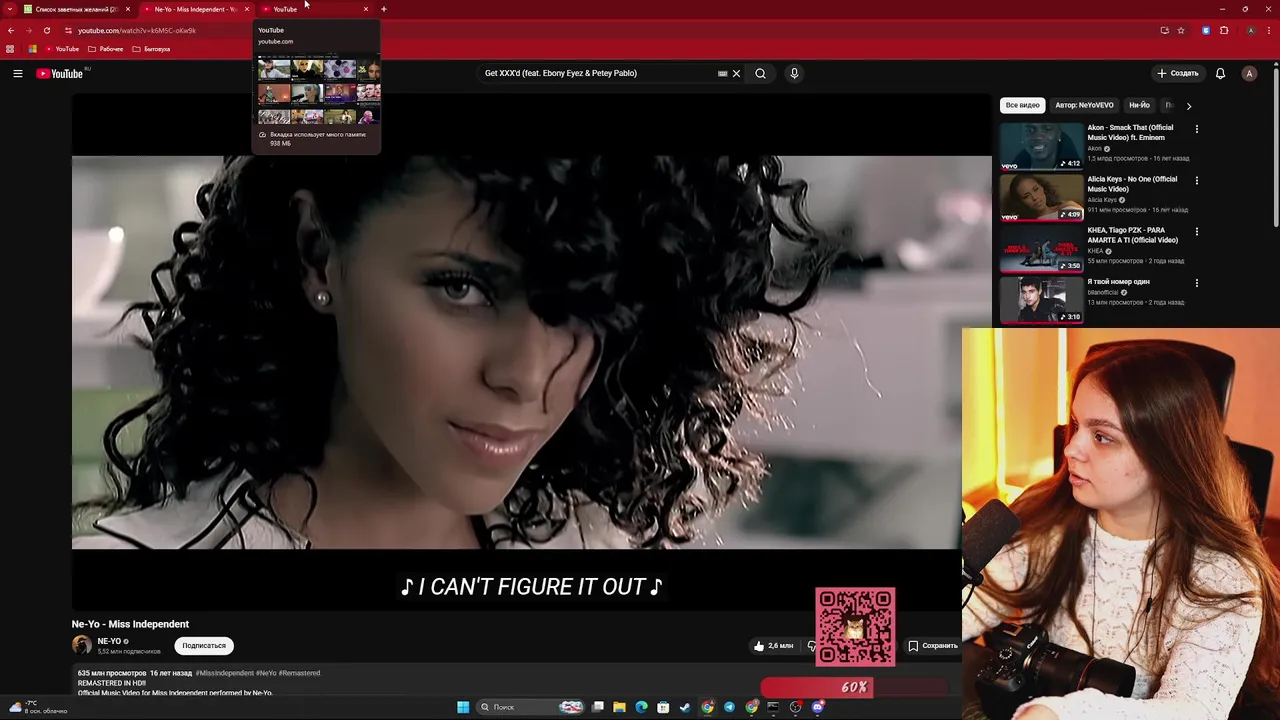Screen dimensions: 1280x720
Task: Clear the search box with the X icon
Action: 736,73
